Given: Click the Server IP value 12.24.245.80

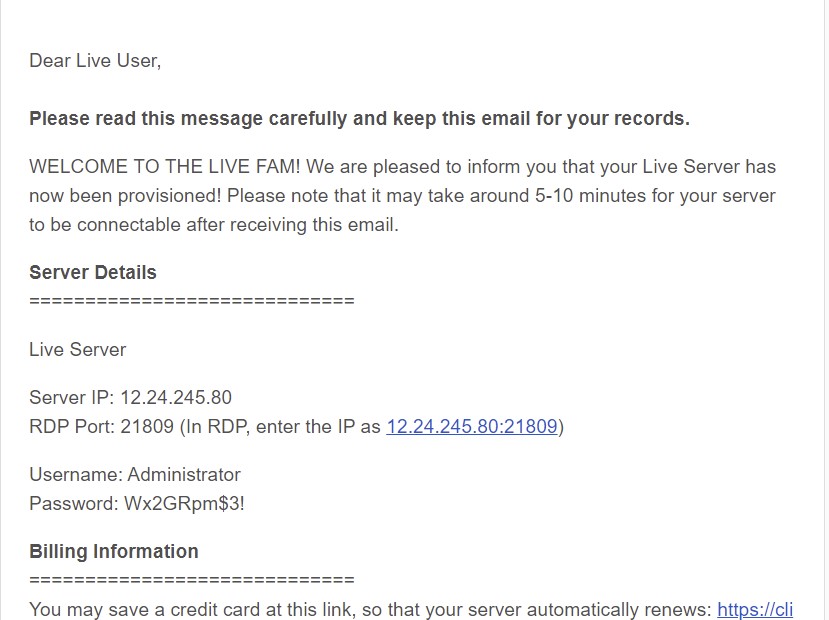Looking at the screenshot, I should [176, 397].
